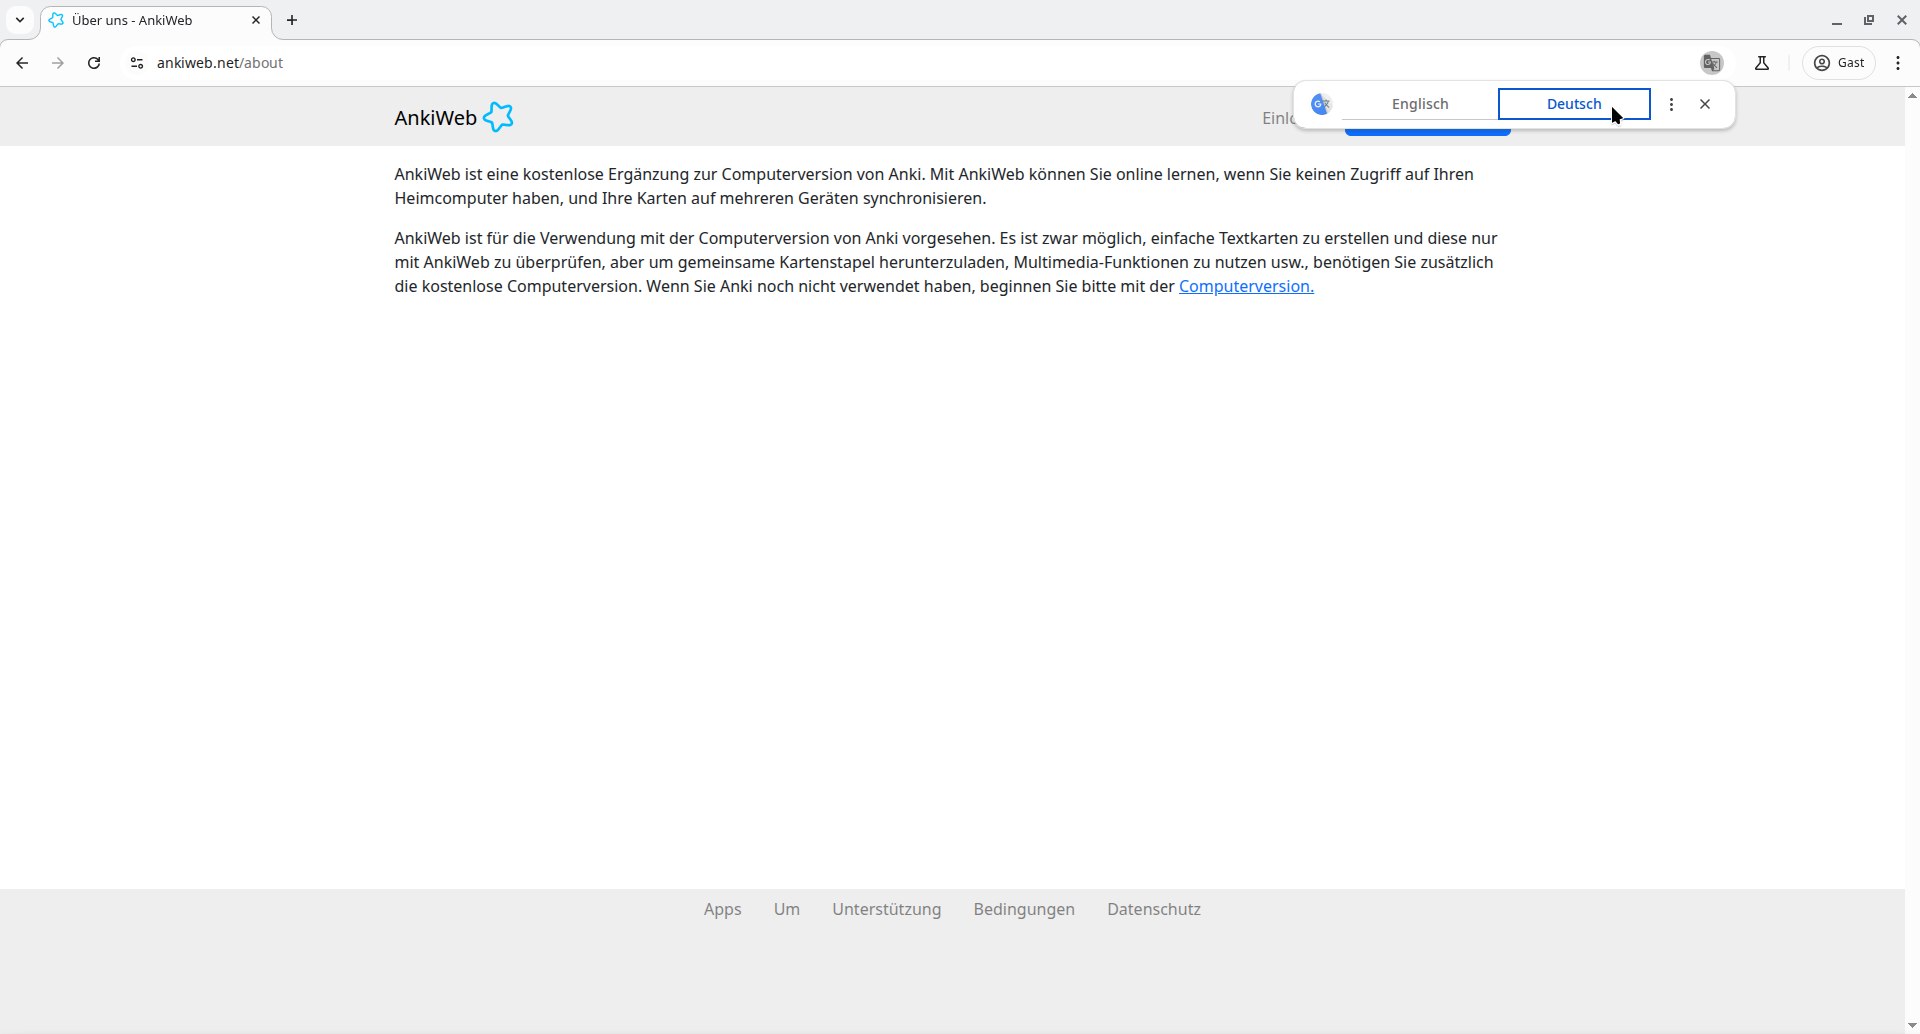Open the Gast profile button
Viewport: 1920px width, 1034px height.
(x=1839, y=63)
